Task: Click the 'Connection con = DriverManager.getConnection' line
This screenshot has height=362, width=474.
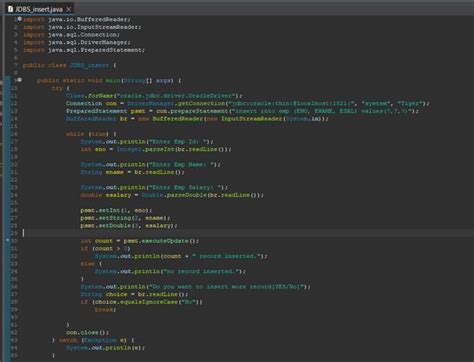Action: (x=248, y=104)
